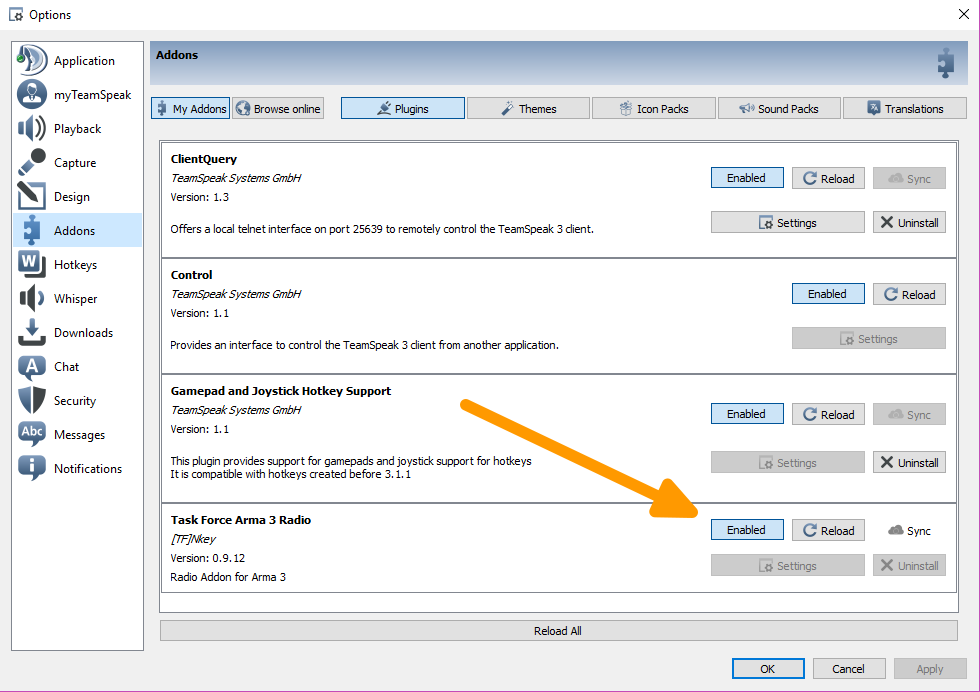Reload the Task Force Arma 3 Radio plugin
Image resolution: width=980 pixels, height=692 pixels.
828,530
